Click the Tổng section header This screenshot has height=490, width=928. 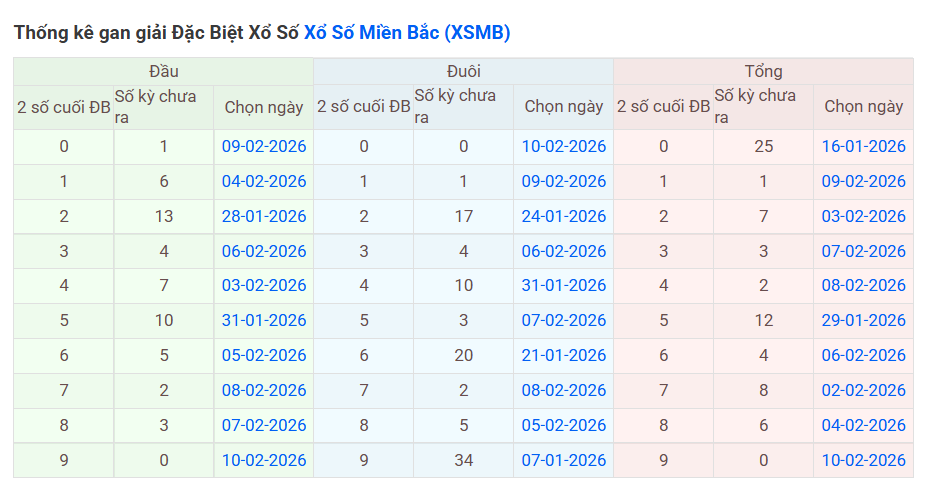click(763, 71)
